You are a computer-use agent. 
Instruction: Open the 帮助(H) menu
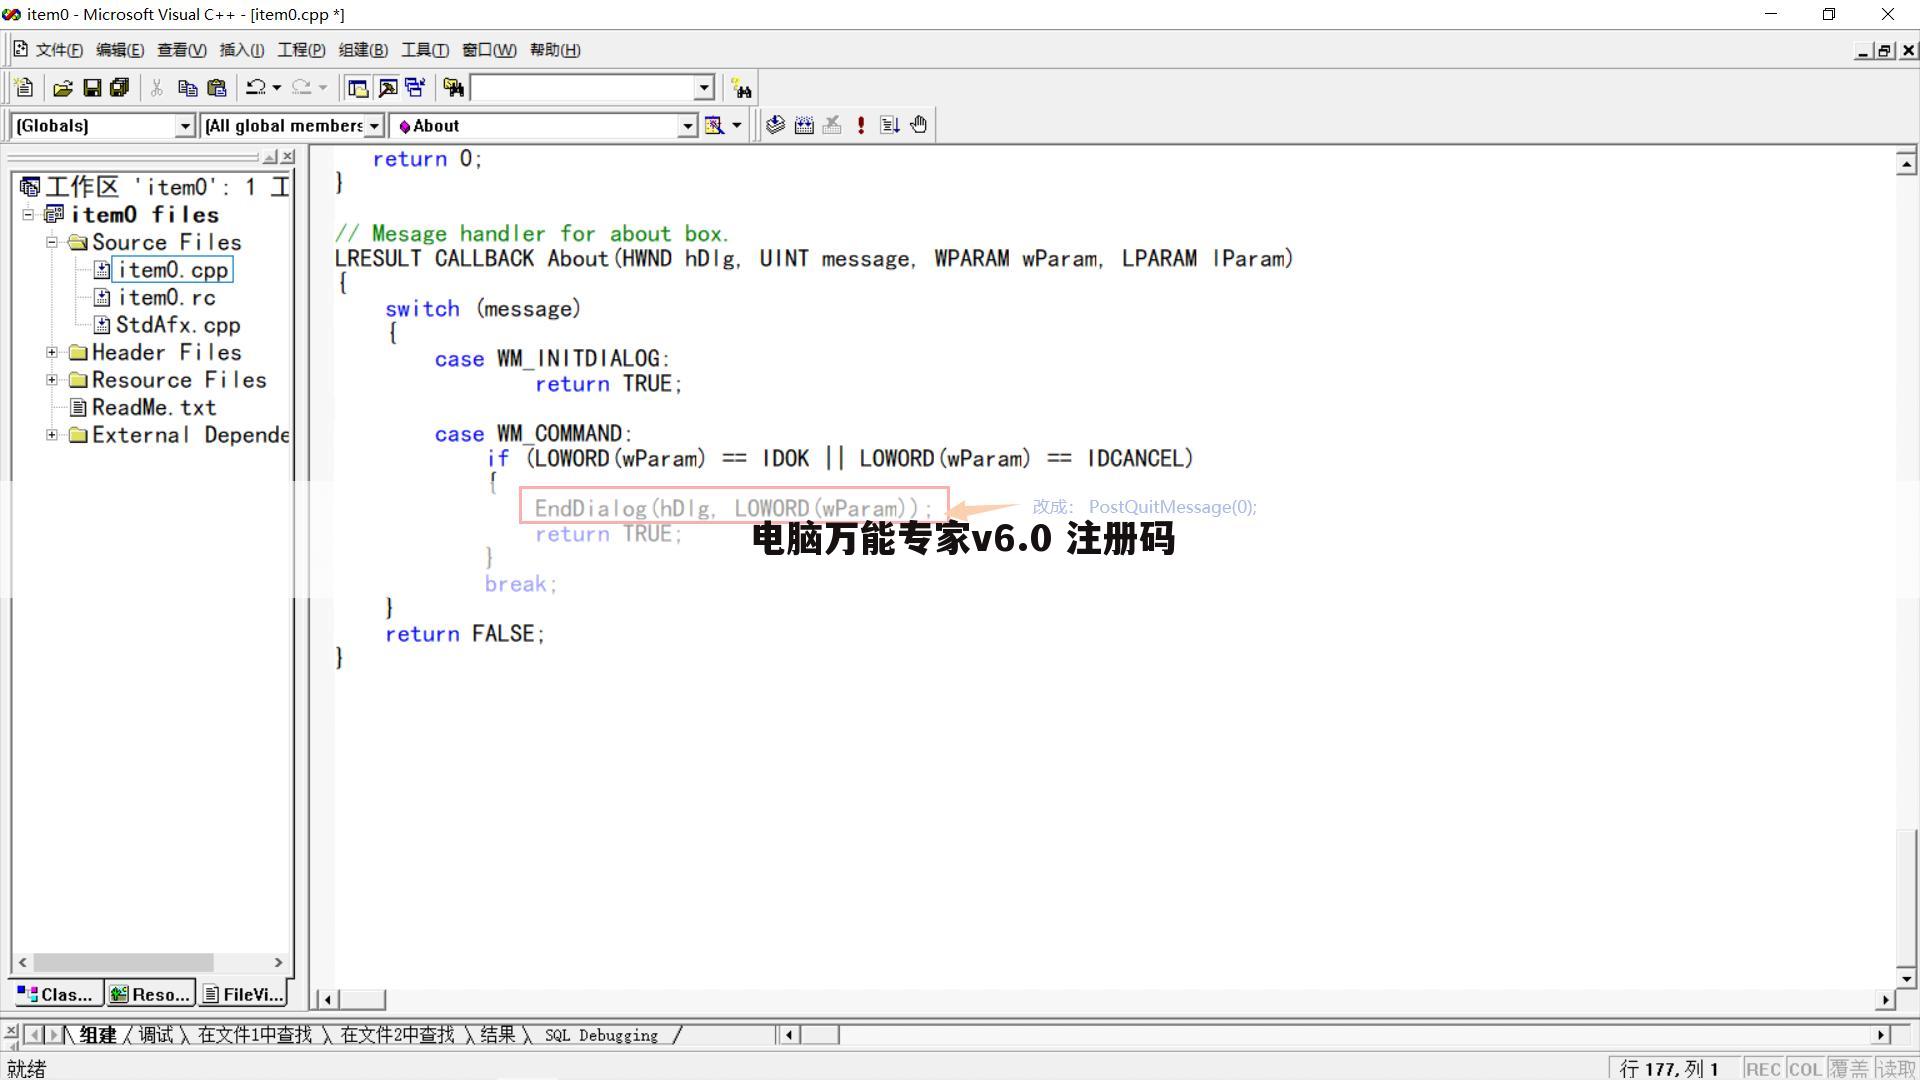[x=554, y=50]
